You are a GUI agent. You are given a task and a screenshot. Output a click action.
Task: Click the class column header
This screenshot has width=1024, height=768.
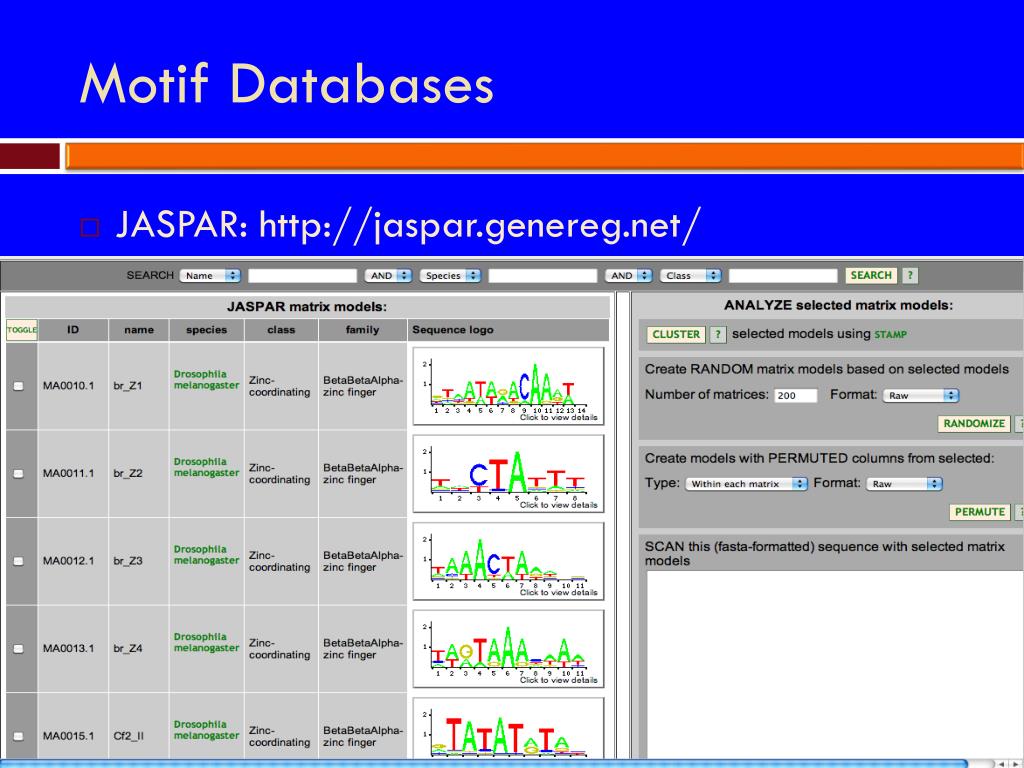281,330
